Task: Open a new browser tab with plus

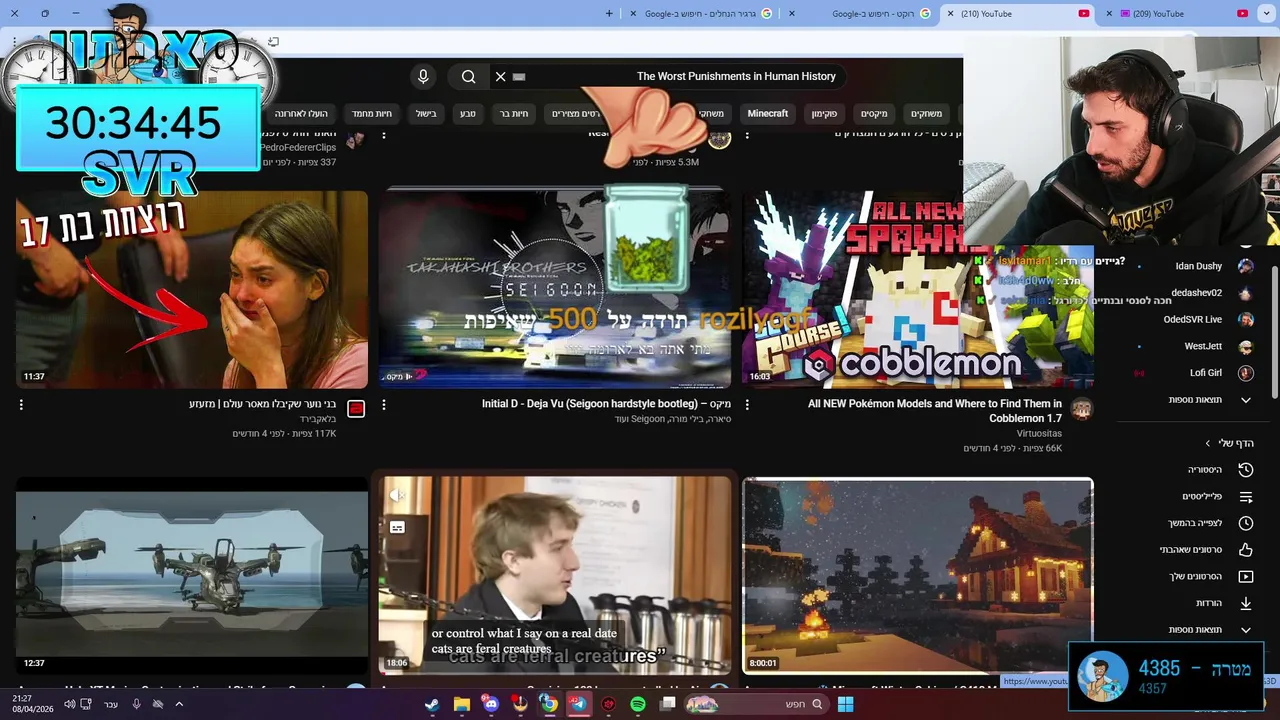Action: click(609, 14)
